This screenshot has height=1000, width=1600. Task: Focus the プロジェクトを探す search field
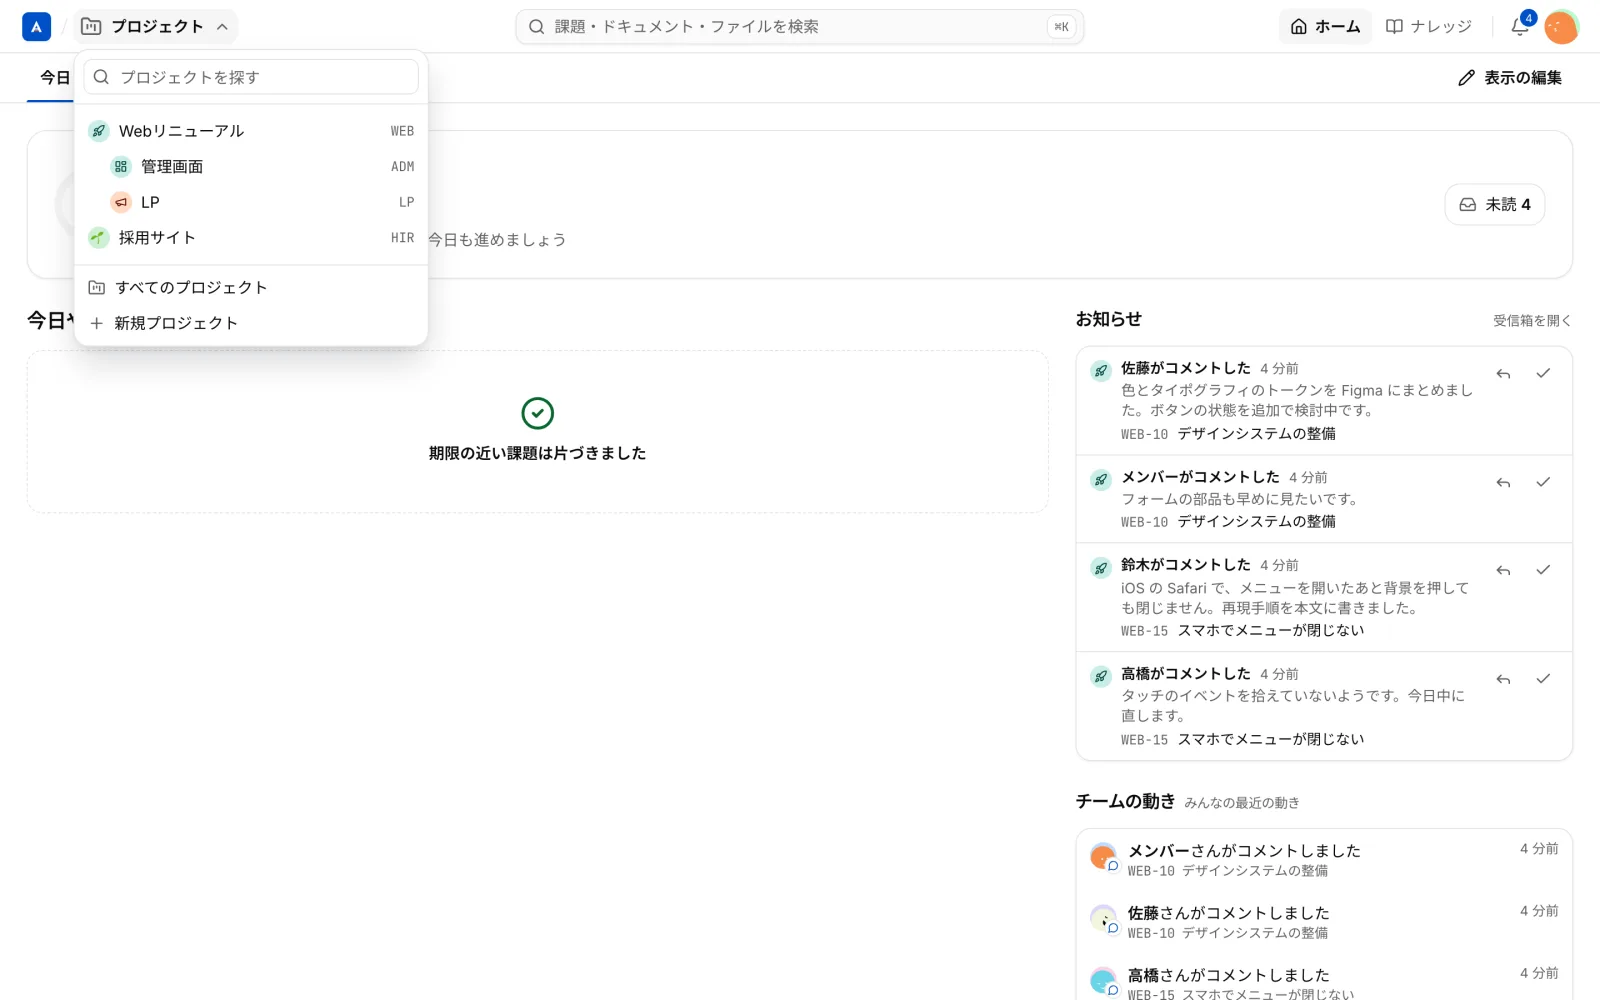(x=251, y=77)
